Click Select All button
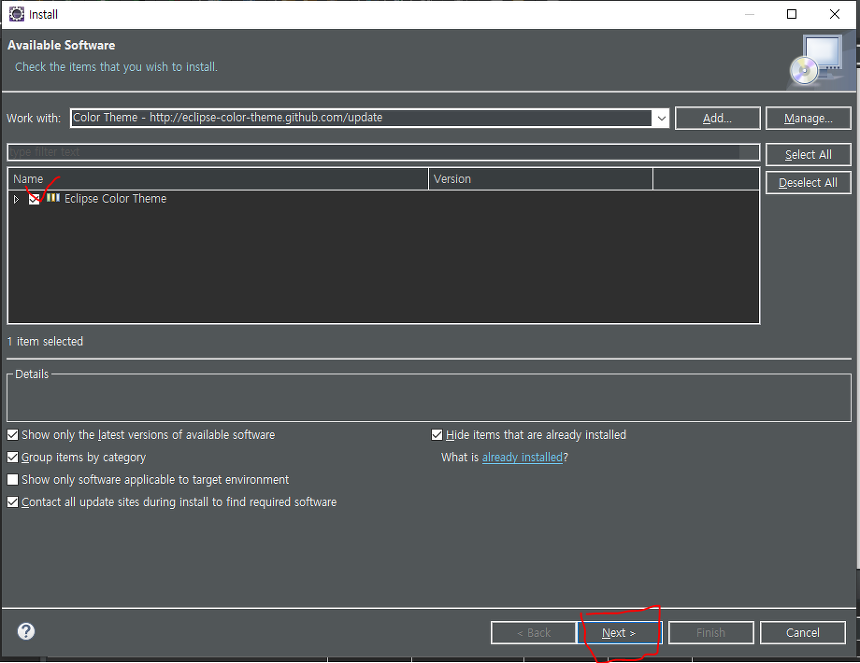The width and height of the screenshot is (860, 663). [808, 155]
